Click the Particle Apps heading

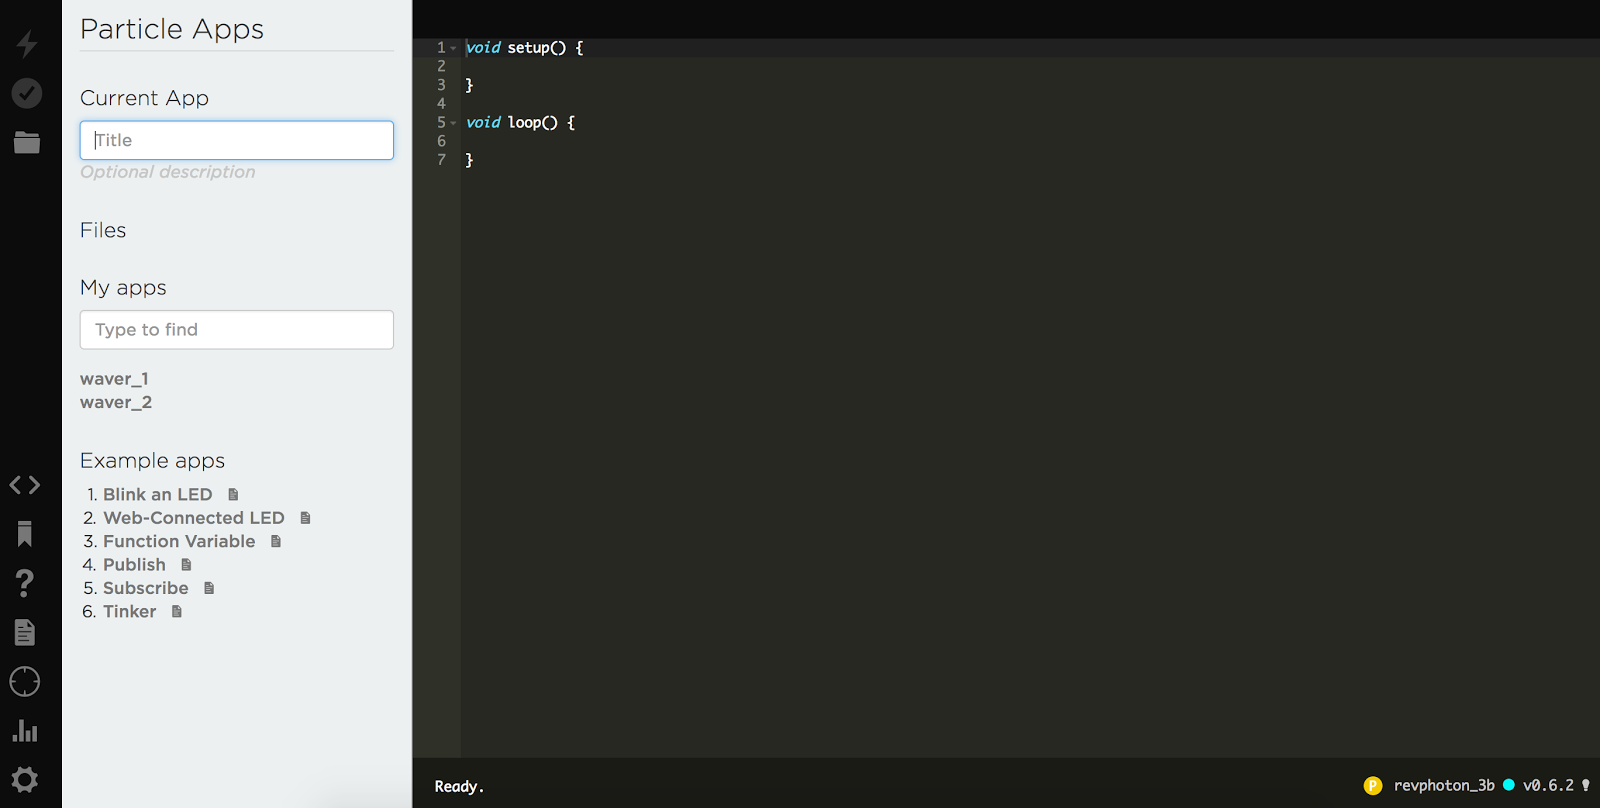pos(172,29)
